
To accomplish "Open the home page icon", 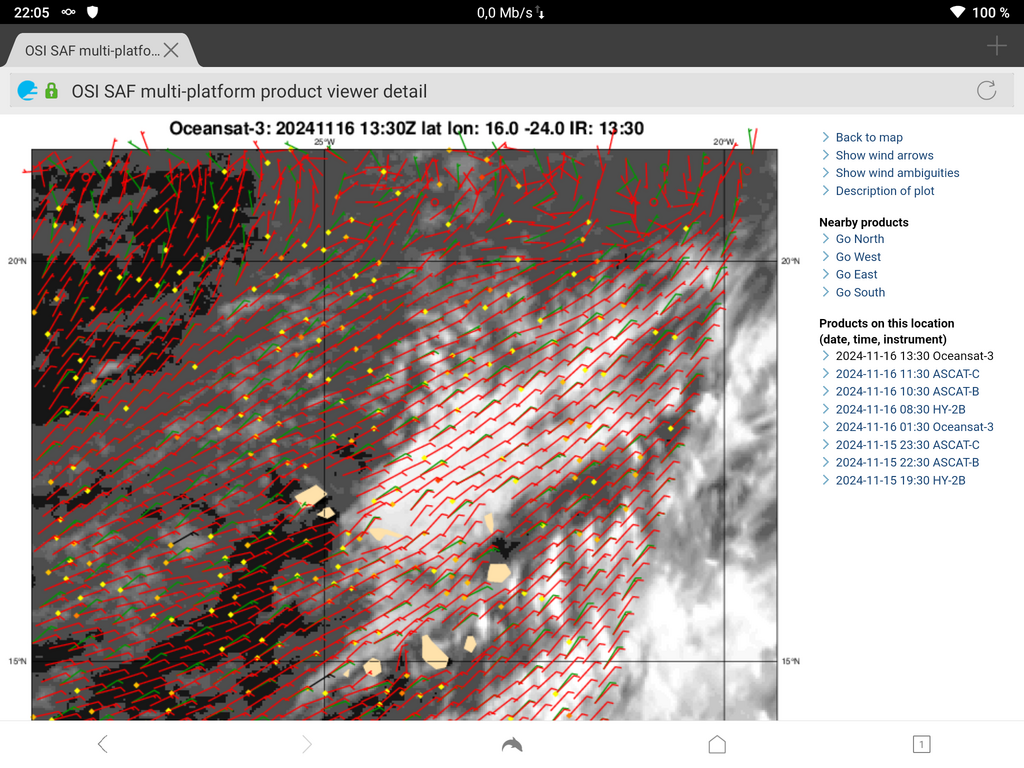I will point(717,744).
